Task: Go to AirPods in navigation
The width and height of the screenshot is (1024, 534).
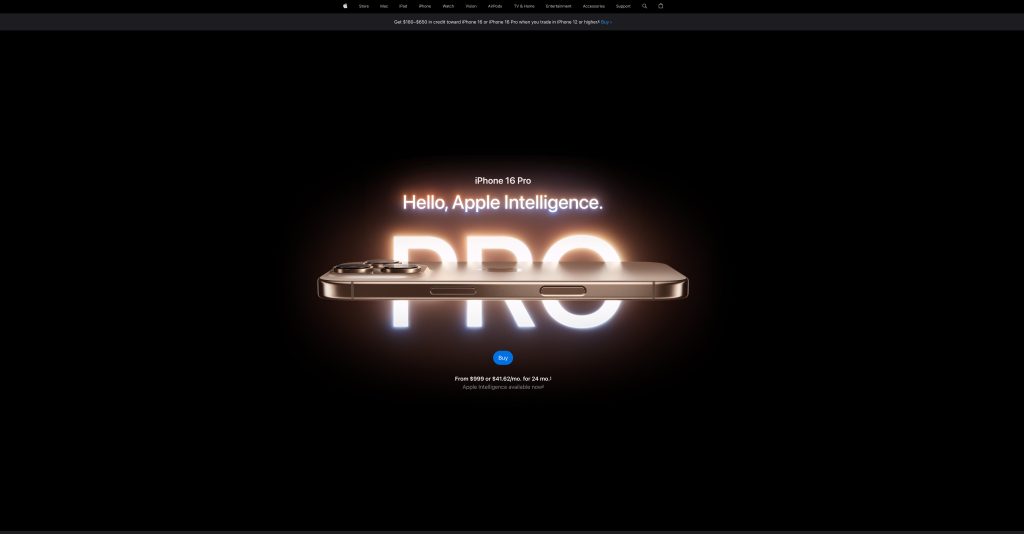Action: [495, 6]
